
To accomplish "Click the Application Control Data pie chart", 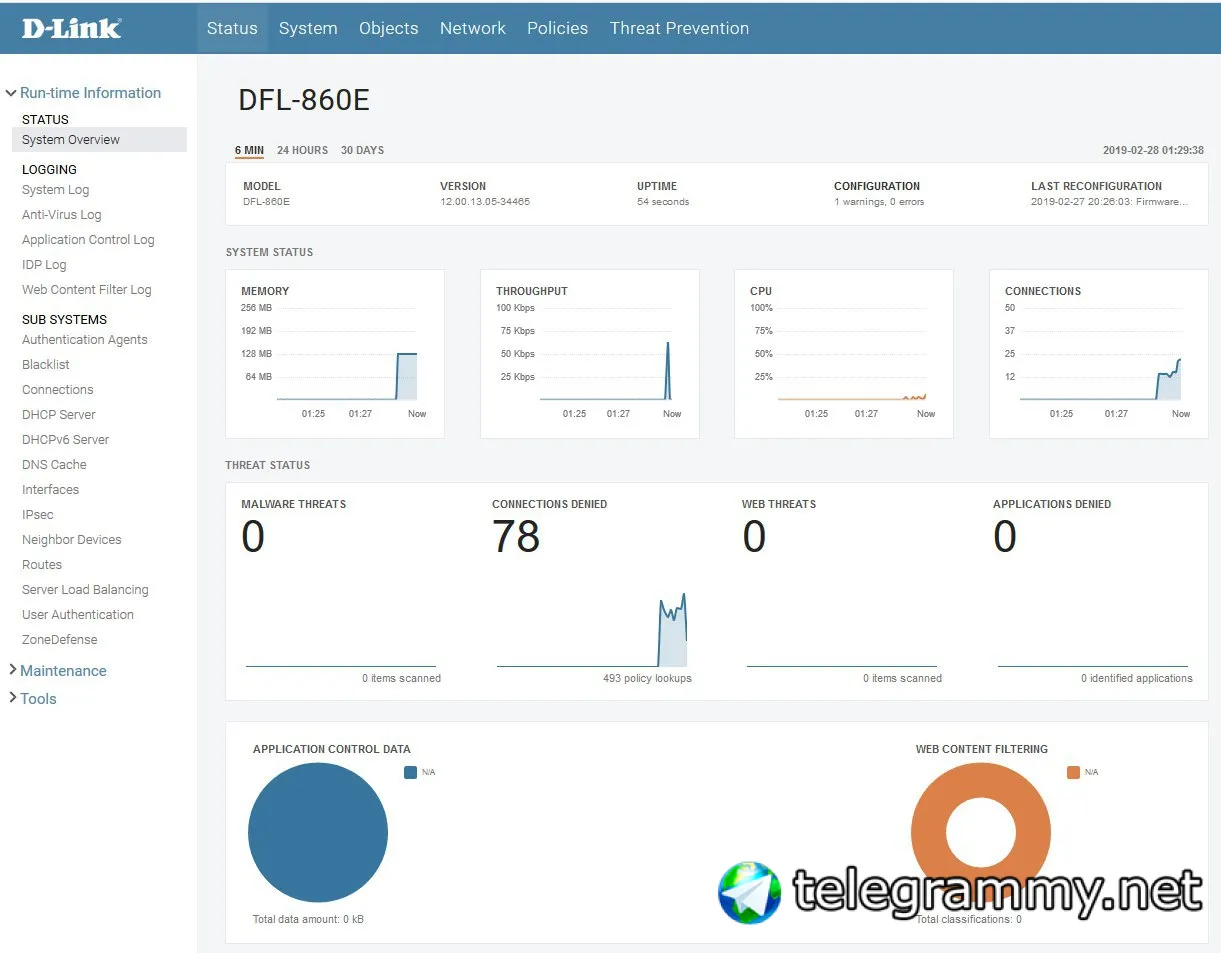I will (x=318, y=833).
